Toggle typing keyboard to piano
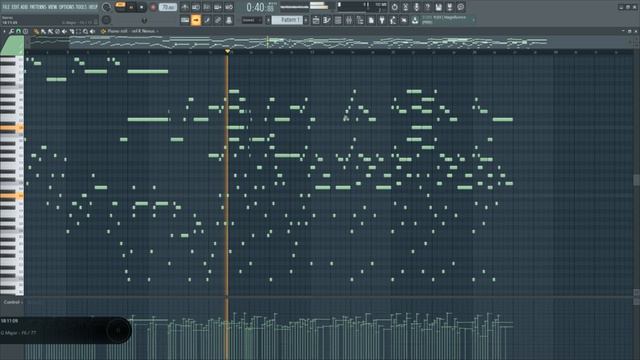The image size is (640, 360). 185,20
